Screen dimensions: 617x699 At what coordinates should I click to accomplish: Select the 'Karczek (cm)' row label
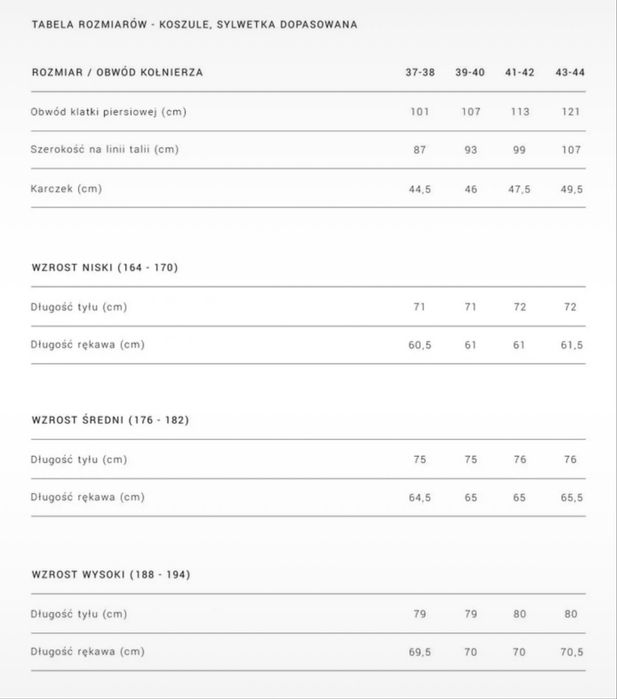coord(66,188)
